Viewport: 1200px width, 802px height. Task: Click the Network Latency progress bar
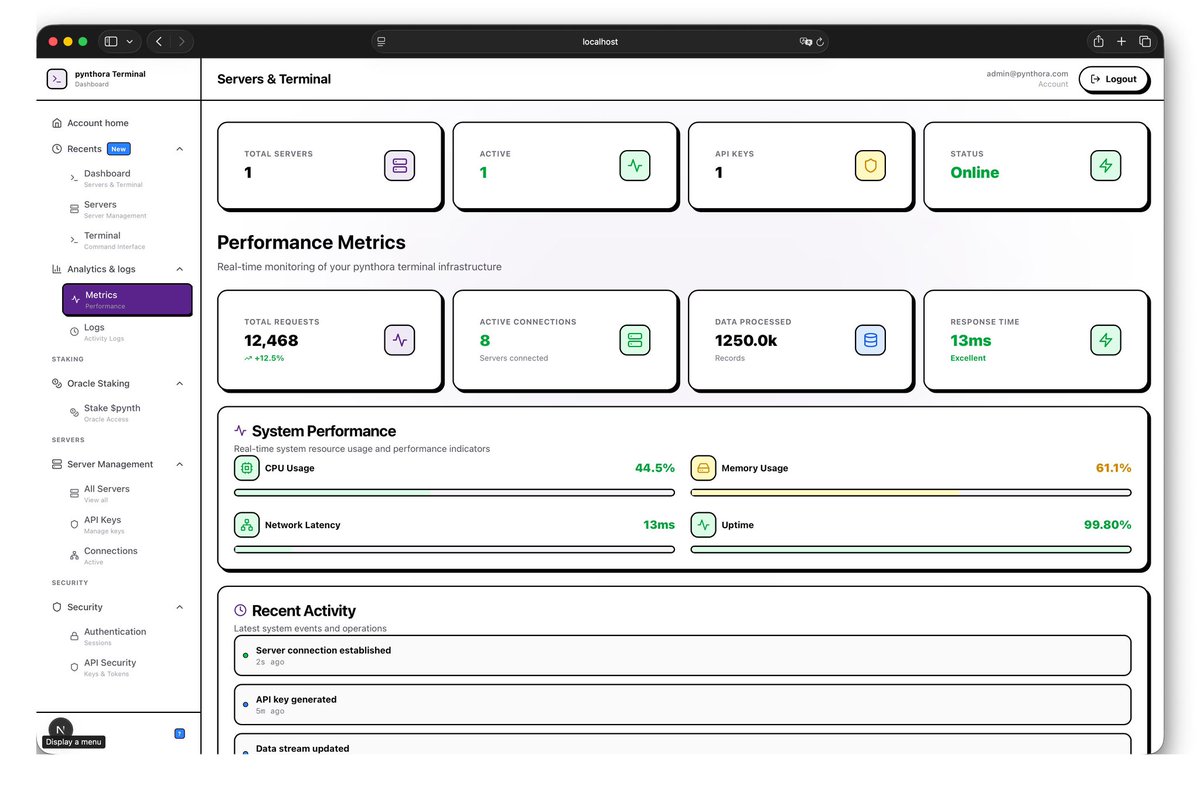454,549
